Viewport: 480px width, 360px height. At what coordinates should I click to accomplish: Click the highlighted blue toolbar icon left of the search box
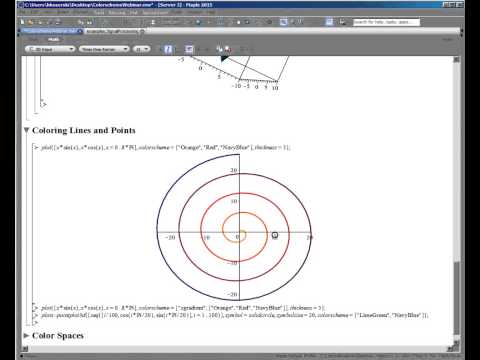[x=329, y=22]
